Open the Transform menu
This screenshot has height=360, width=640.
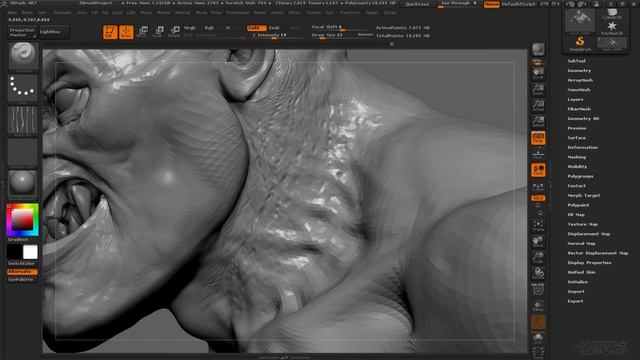pos(349,13)
